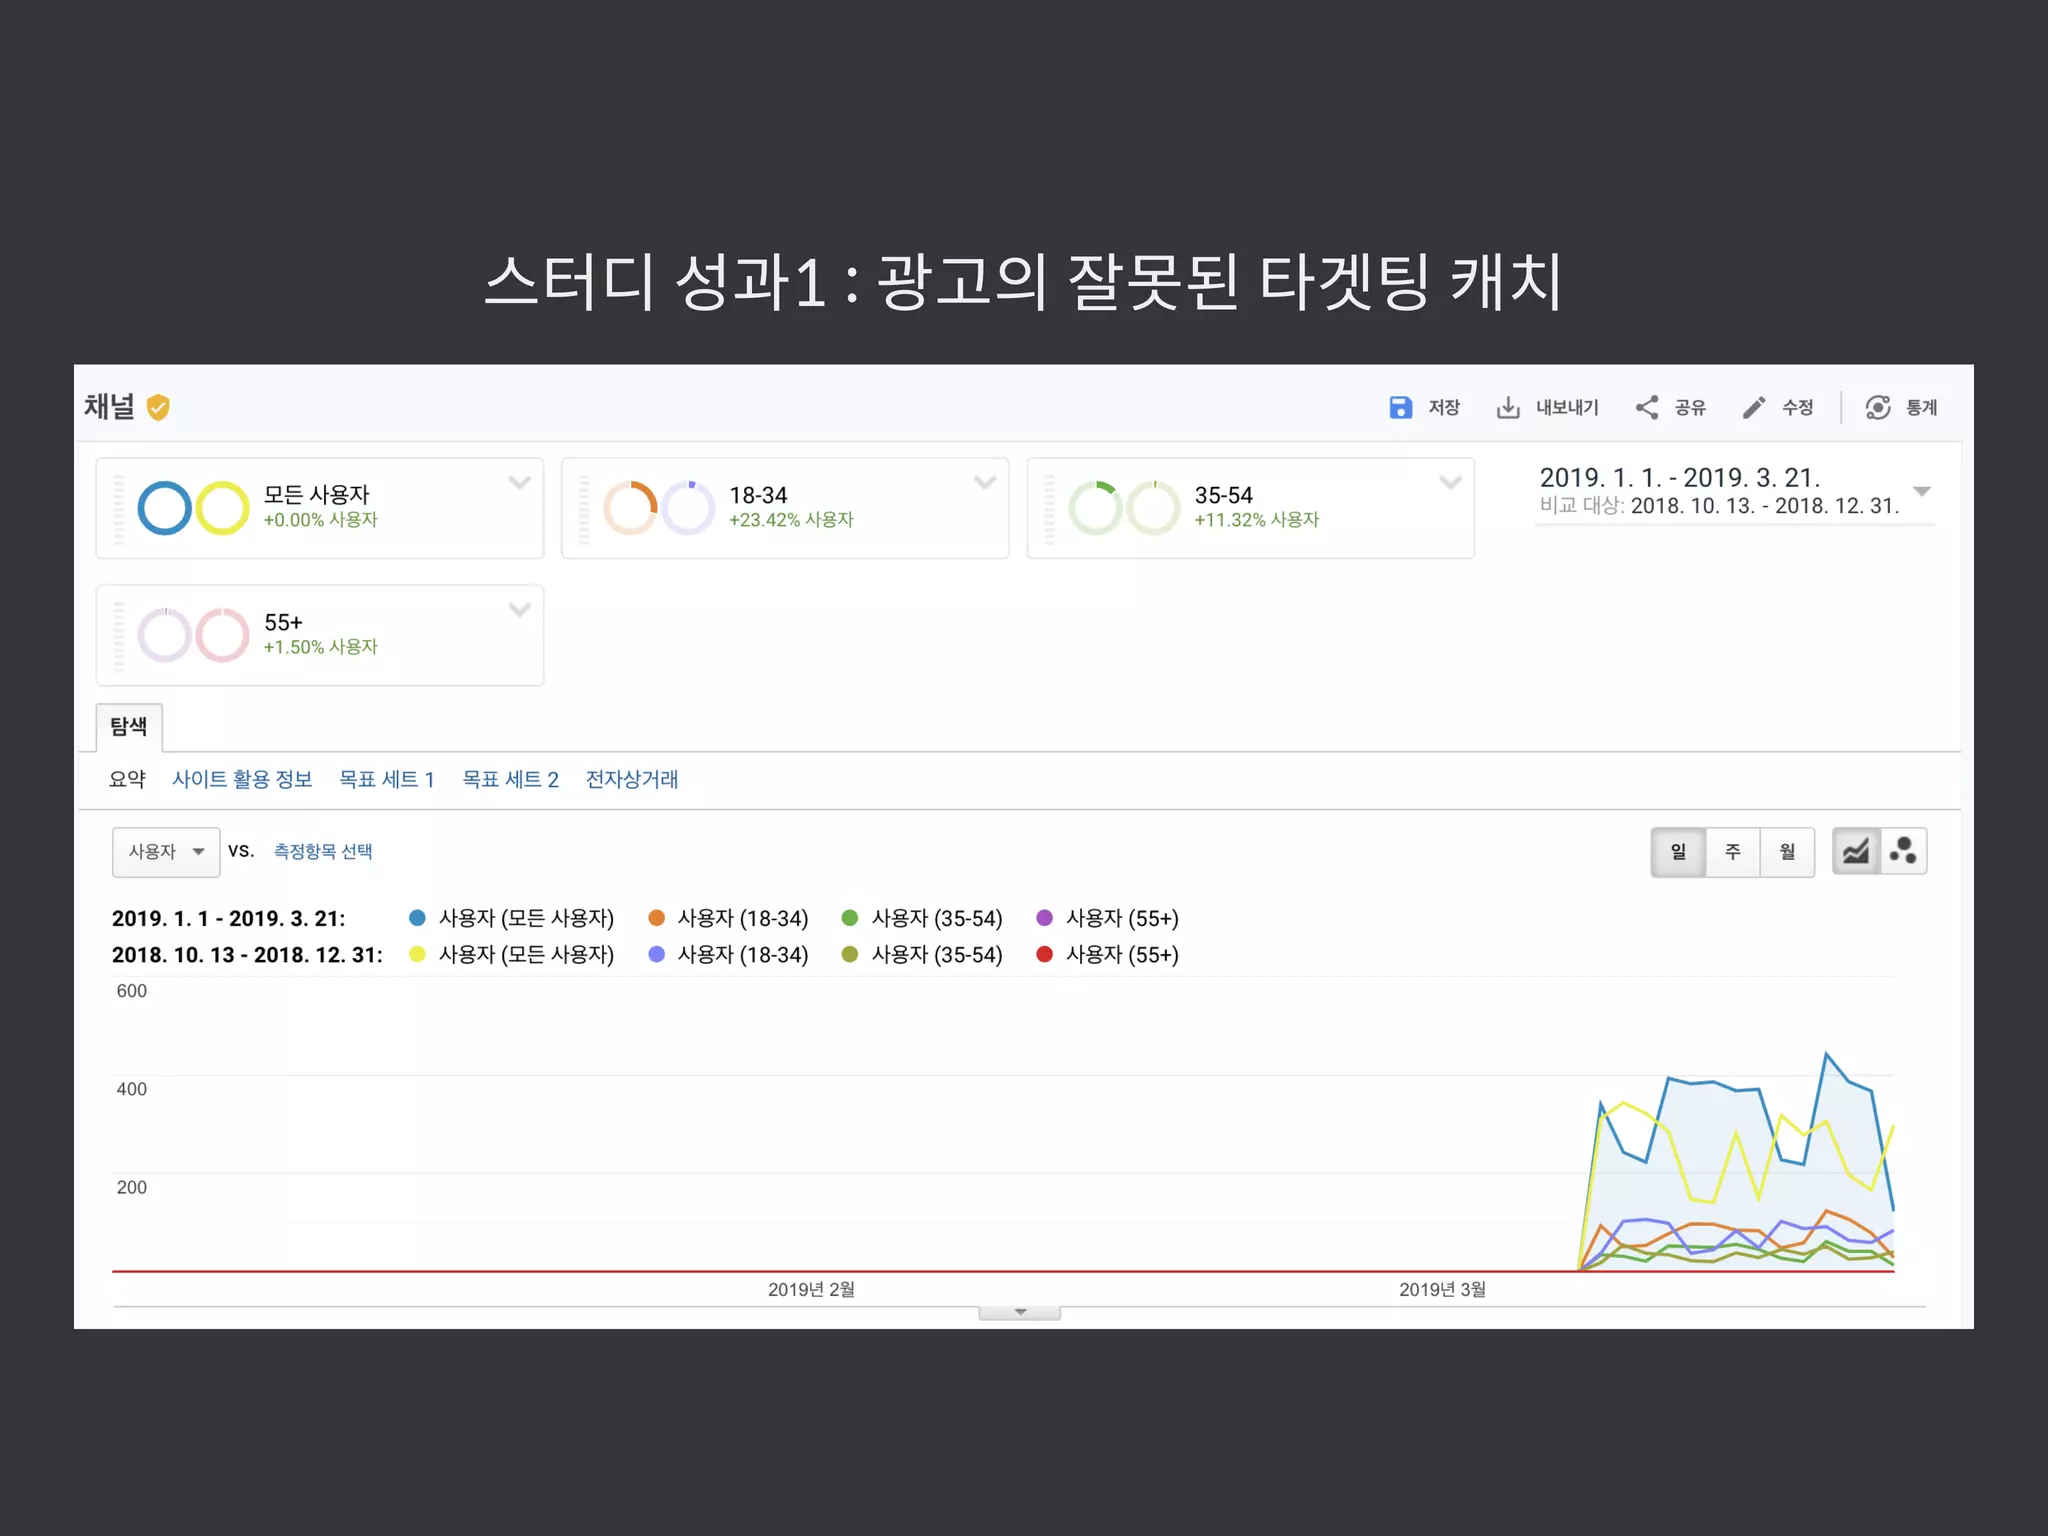Open the 목표 세트 1 sub-tab

tap(387, 779)
